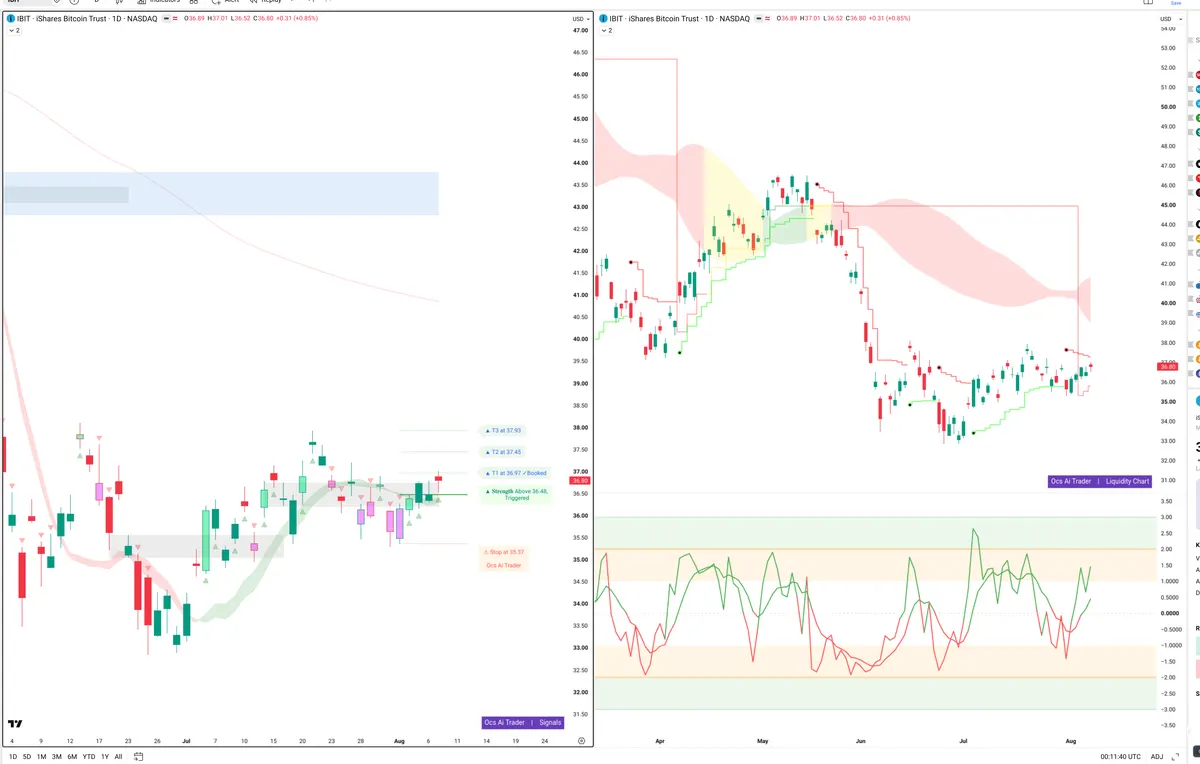Select the T2 at 37.45 target label
Image resolution: width=1200 pixels, height=764 pixels.
coord(503,452)
